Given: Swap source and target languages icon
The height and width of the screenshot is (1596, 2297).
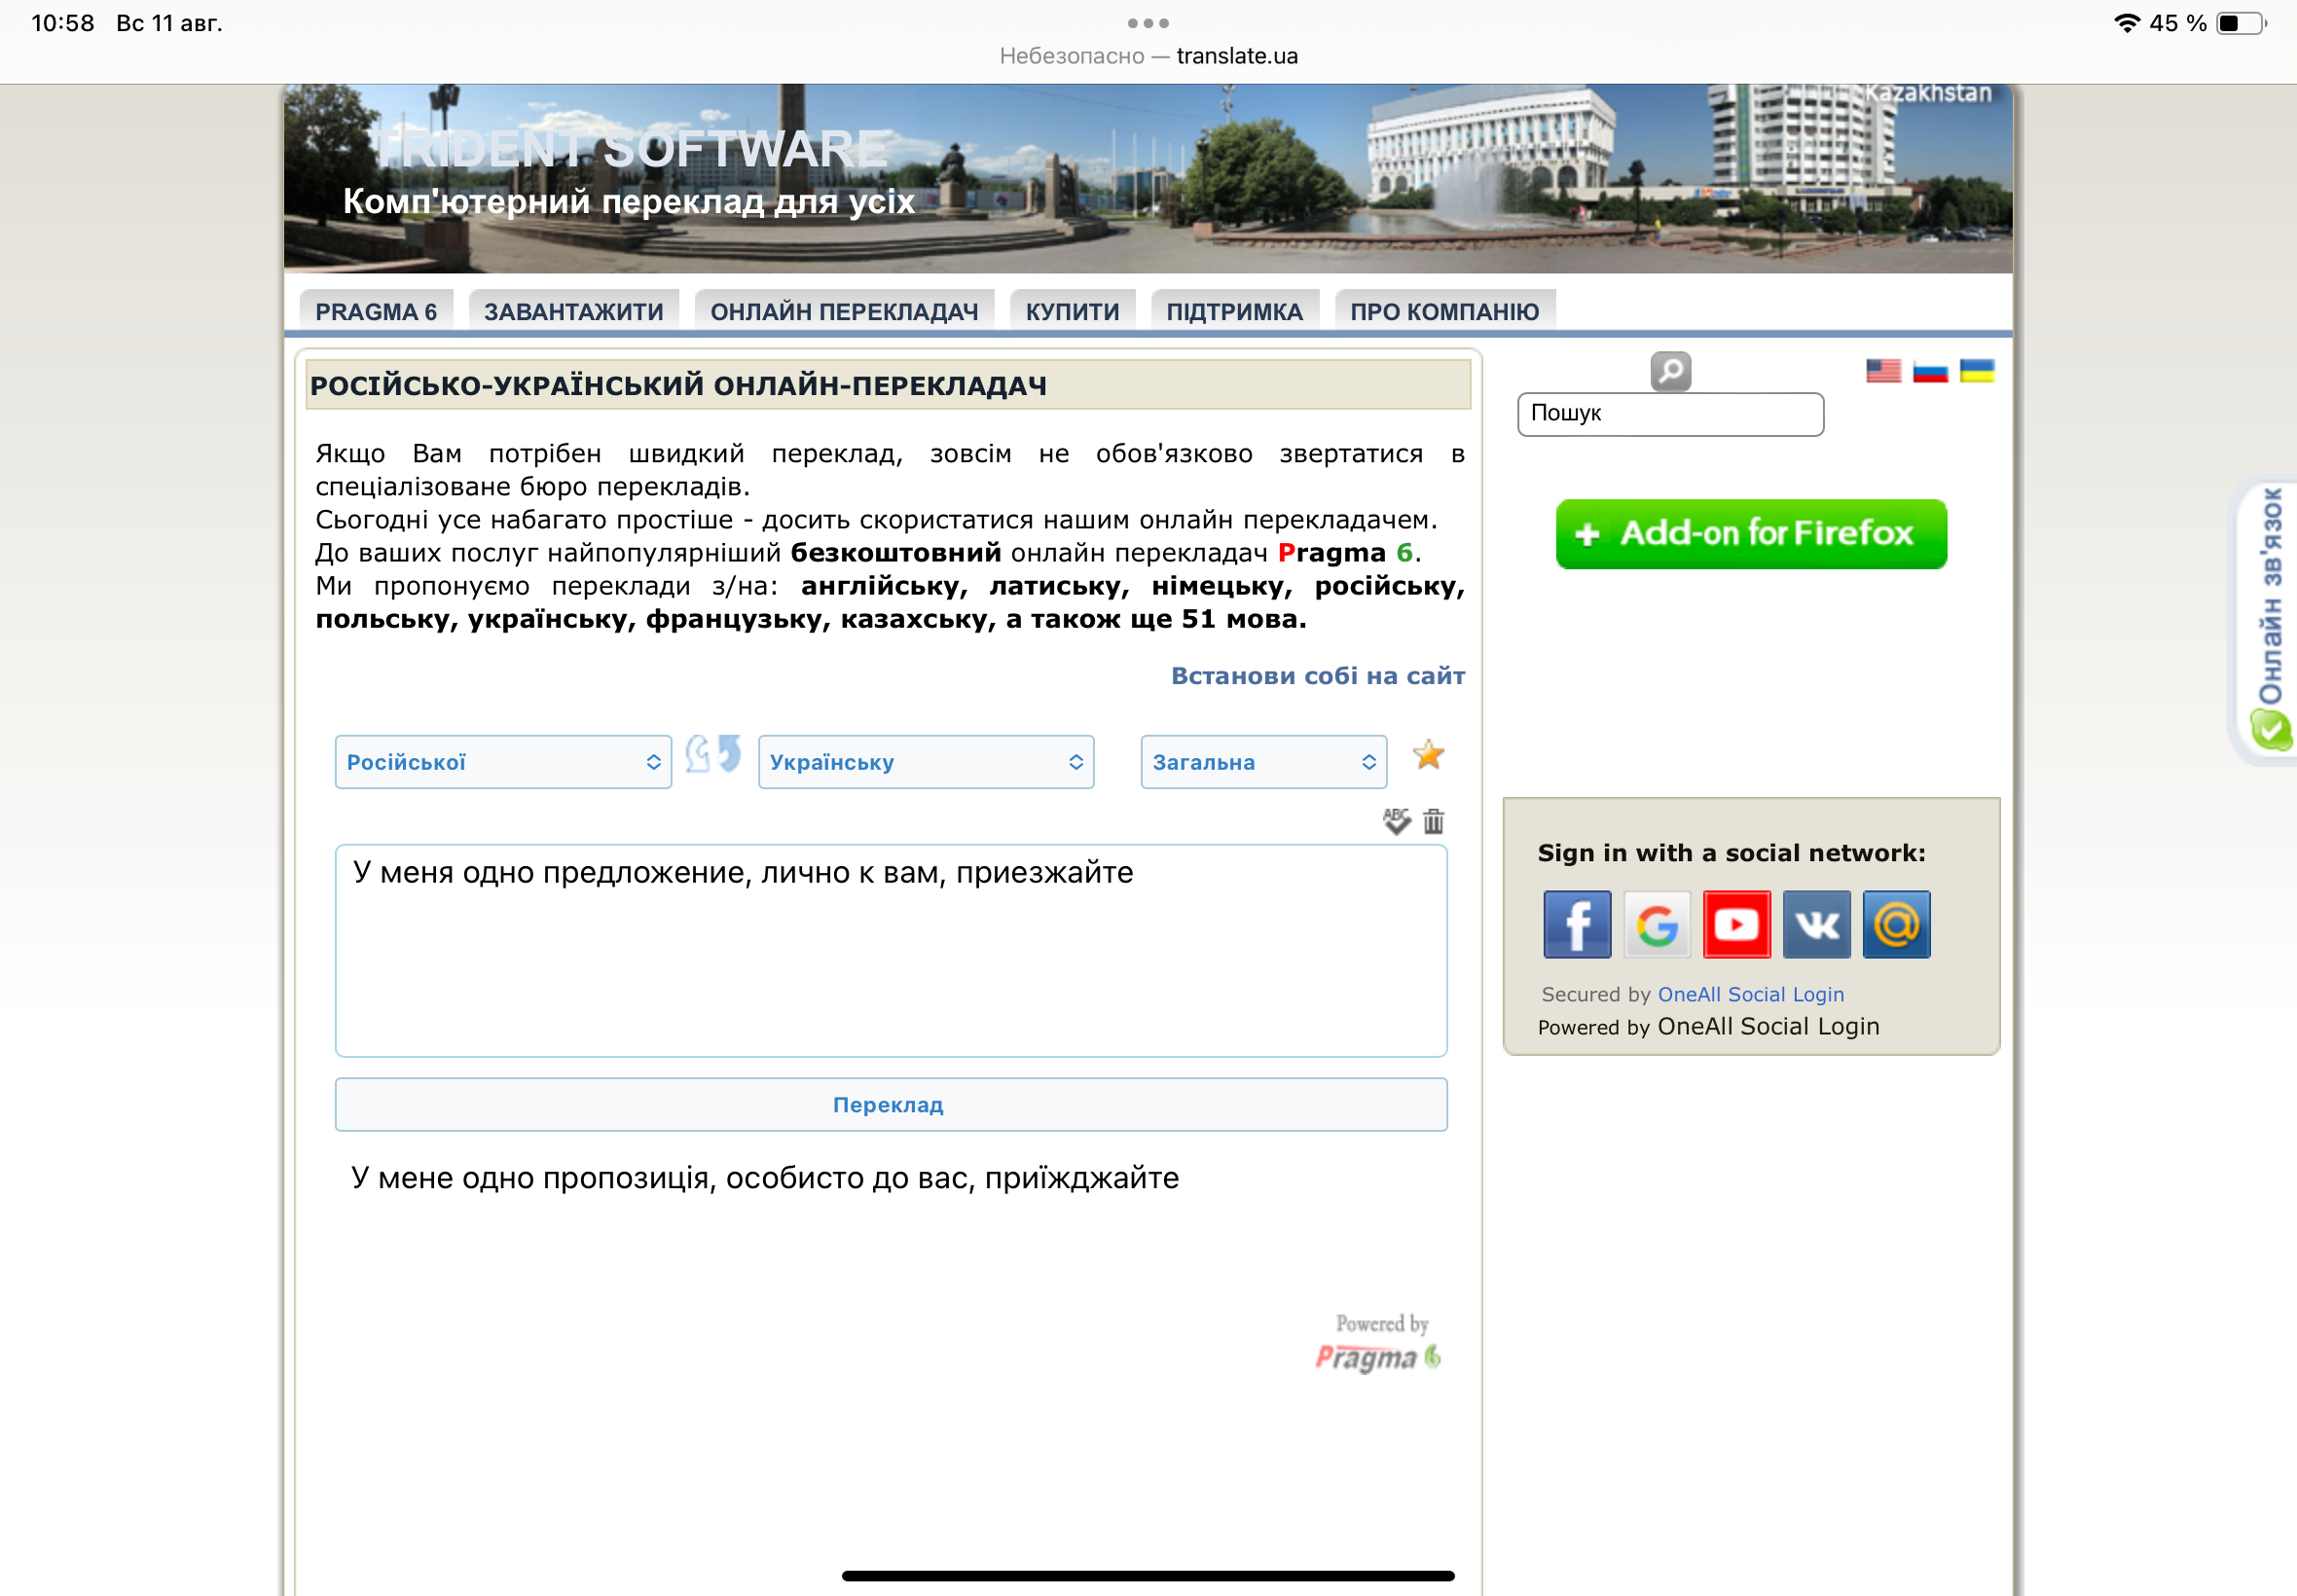Looking at the screenshot, I should click(x=713, y=755).
